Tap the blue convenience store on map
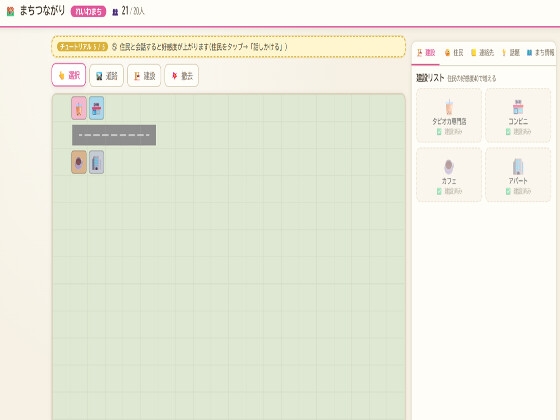Image resolution: width=560 pixels, height=420 pixels. [x=96, y=108]
